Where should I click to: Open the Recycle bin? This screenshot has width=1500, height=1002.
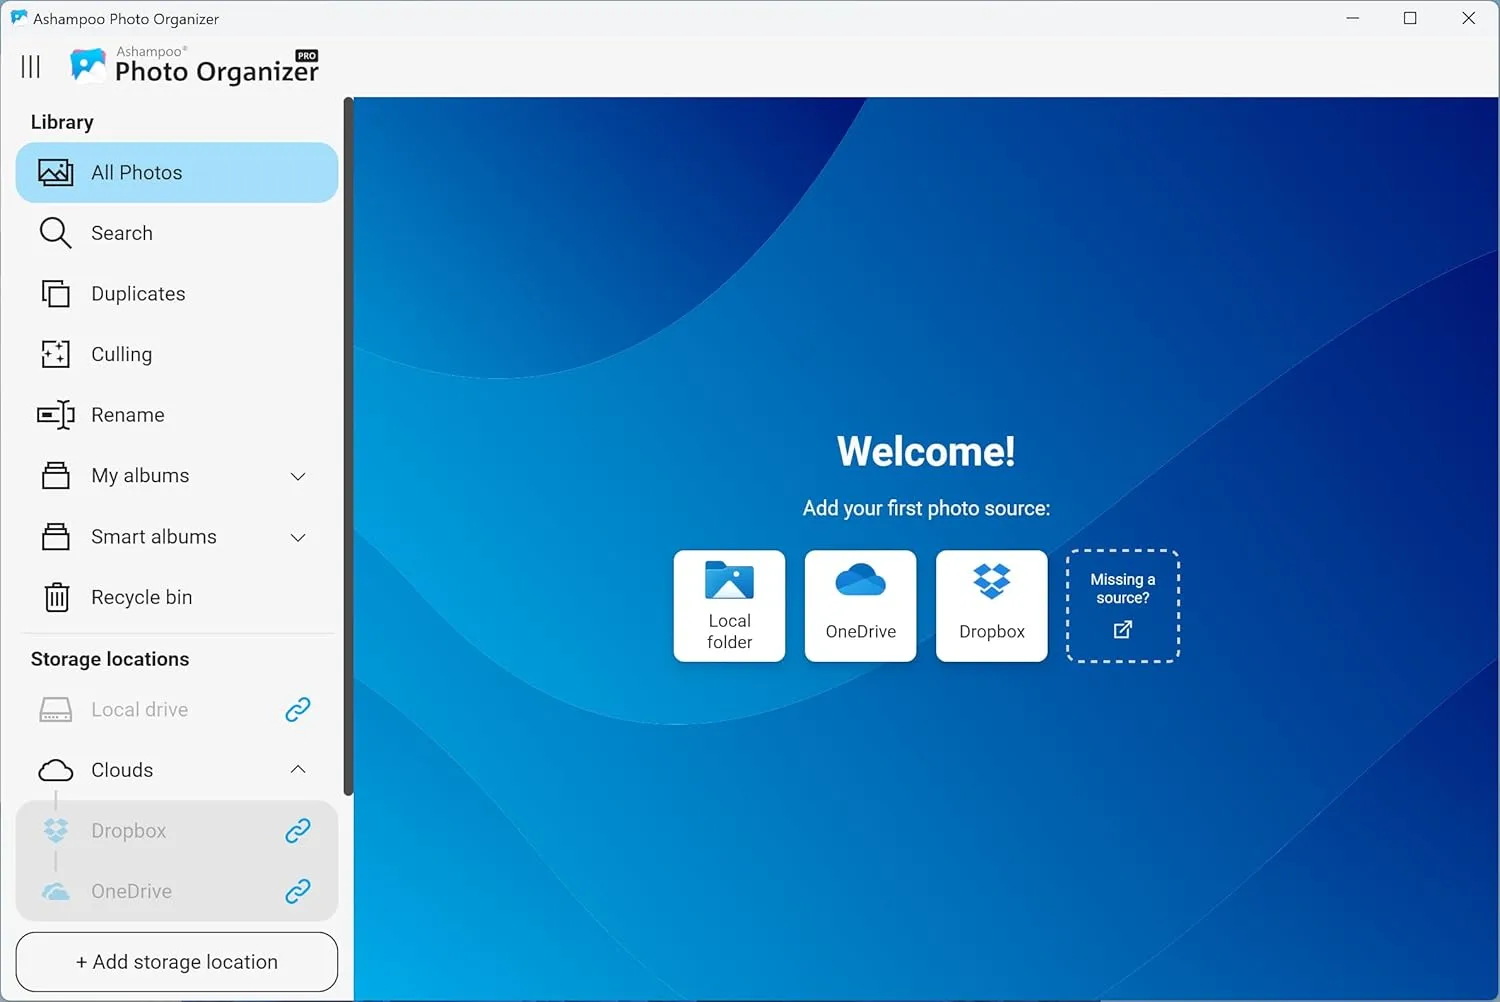[x=55, y=597]
